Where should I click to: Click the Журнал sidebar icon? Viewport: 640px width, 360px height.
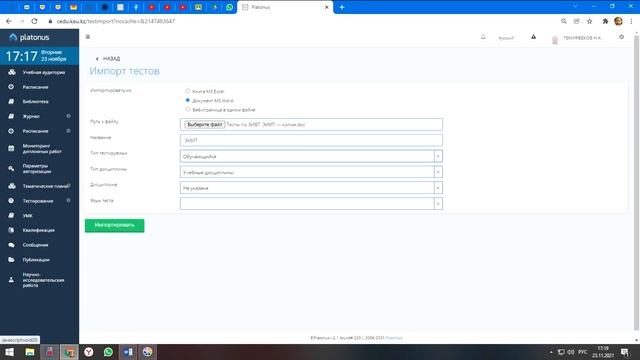point(11,116)
